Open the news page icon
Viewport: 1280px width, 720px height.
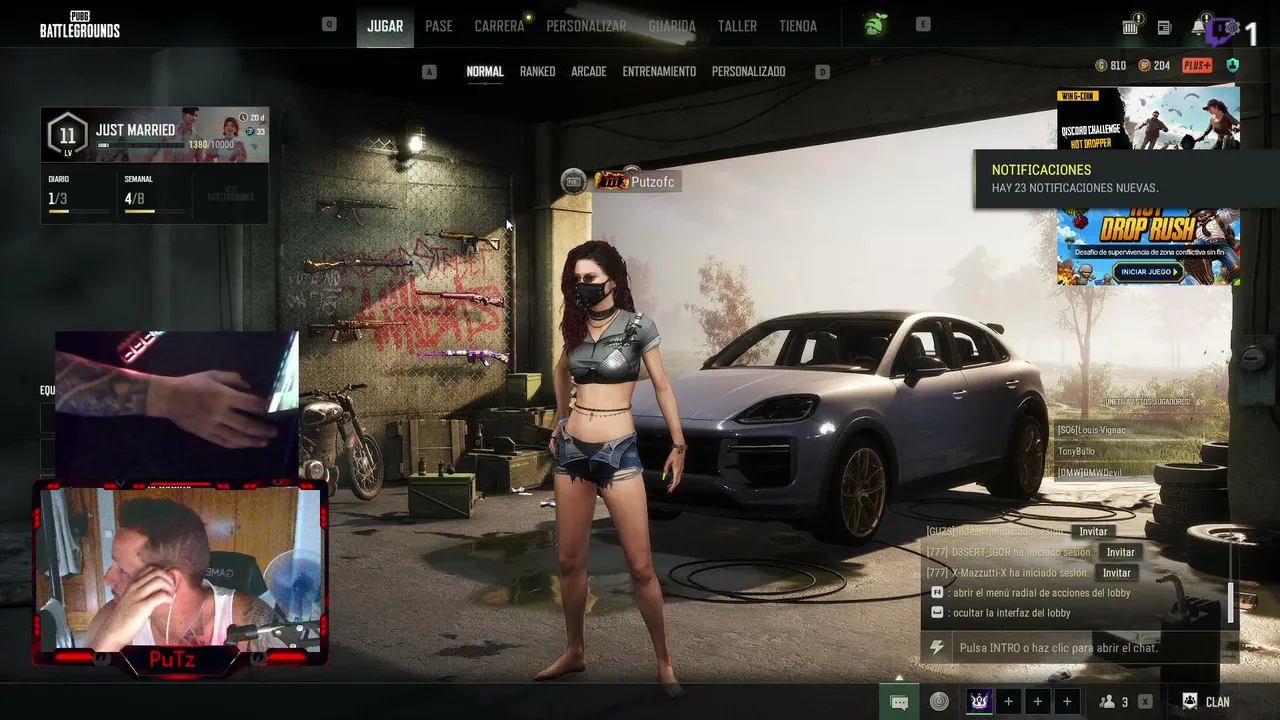pos(1164,28)
